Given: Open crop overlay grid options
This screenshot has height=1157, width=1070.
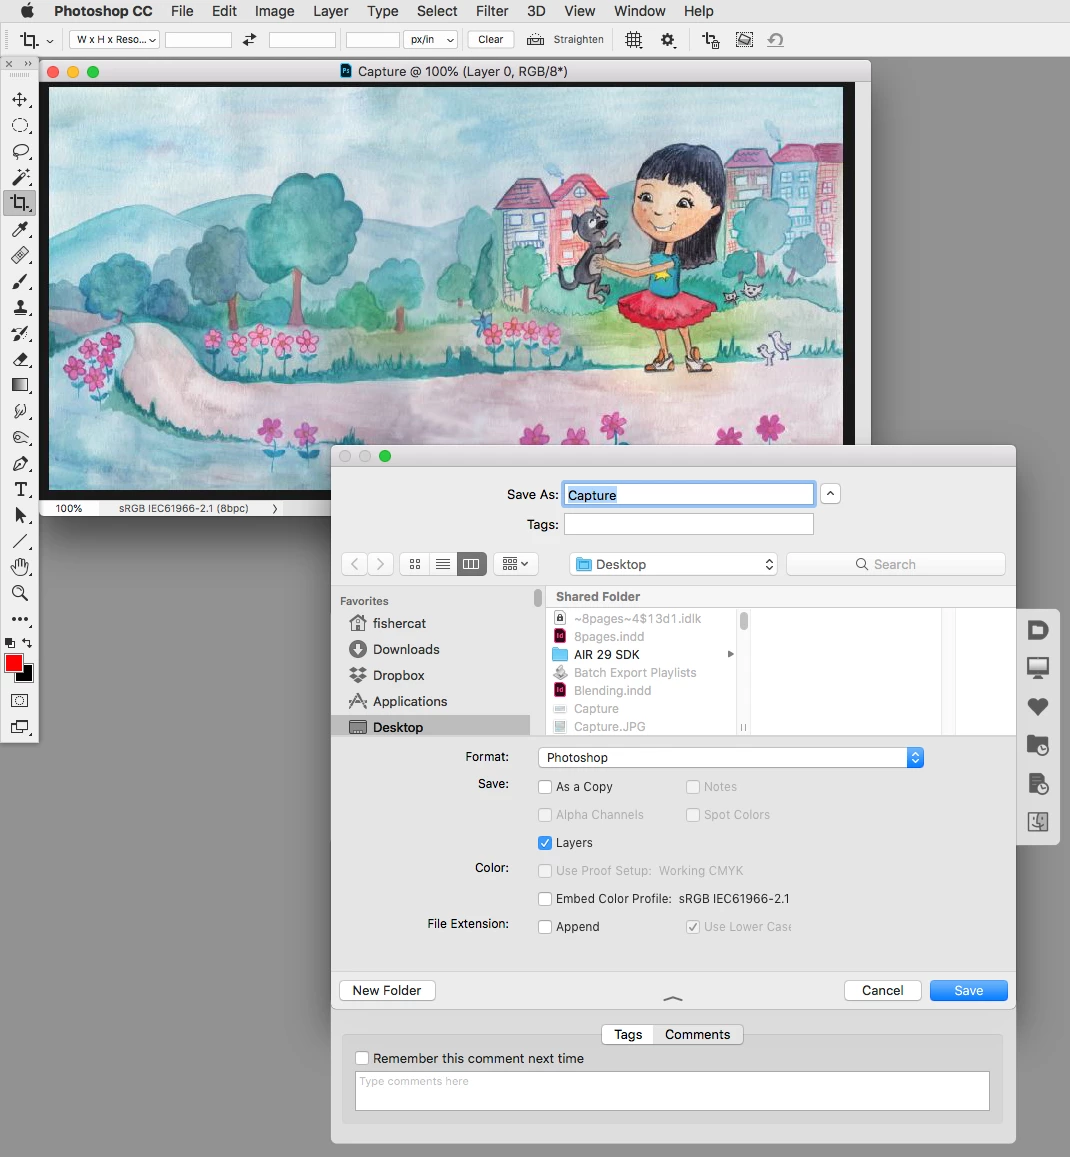Looking at the screenshot, I should click(x=633, y=40).
